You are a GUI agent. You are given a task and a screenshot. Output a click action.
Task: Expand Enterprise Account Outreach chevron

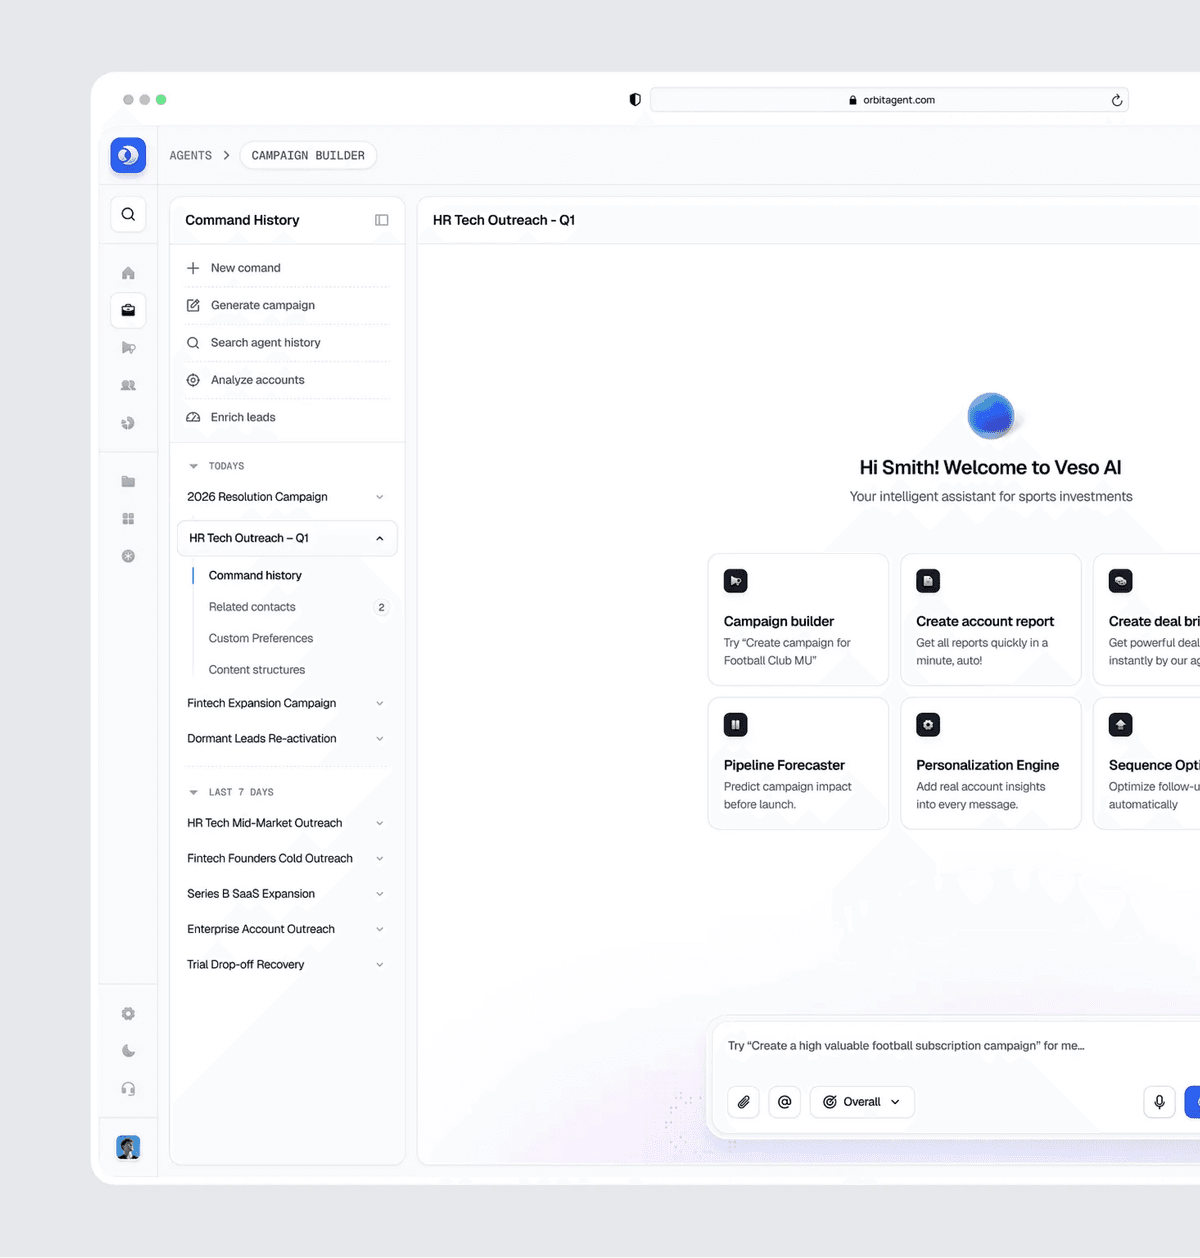pyautogui.click(x=380, y=930)
